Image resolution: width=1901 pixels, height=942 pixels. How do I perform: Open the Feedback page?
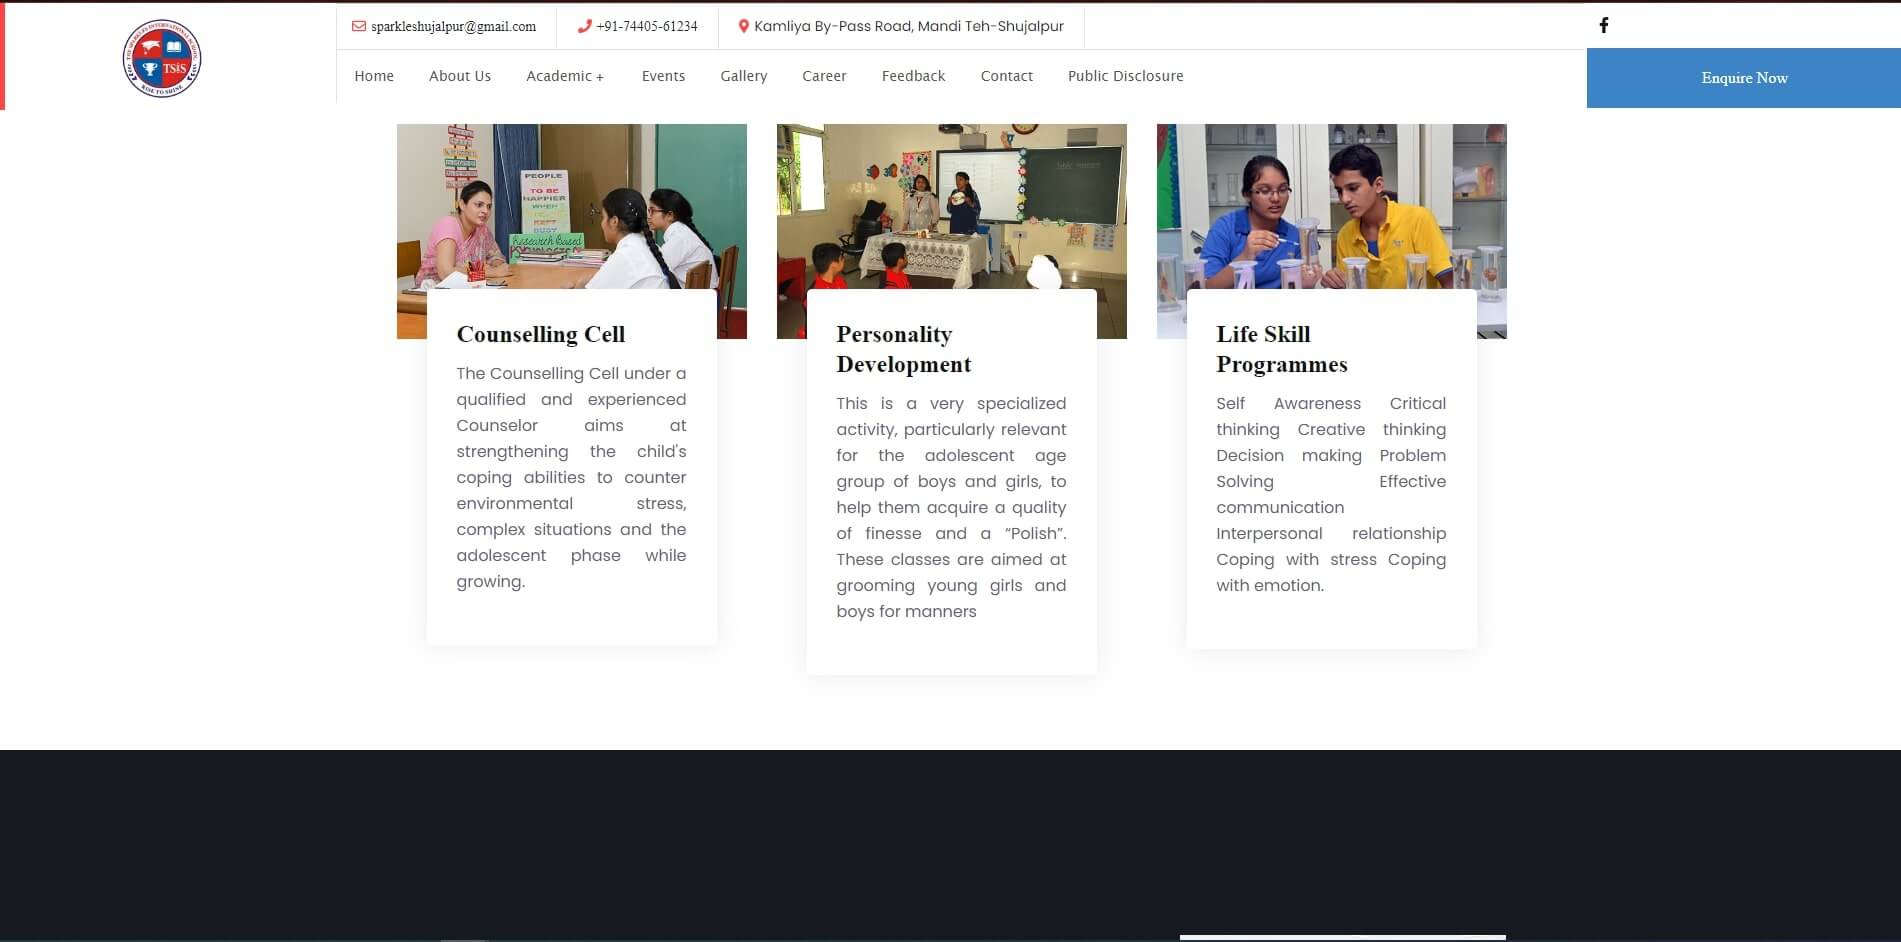click(913, 76)
